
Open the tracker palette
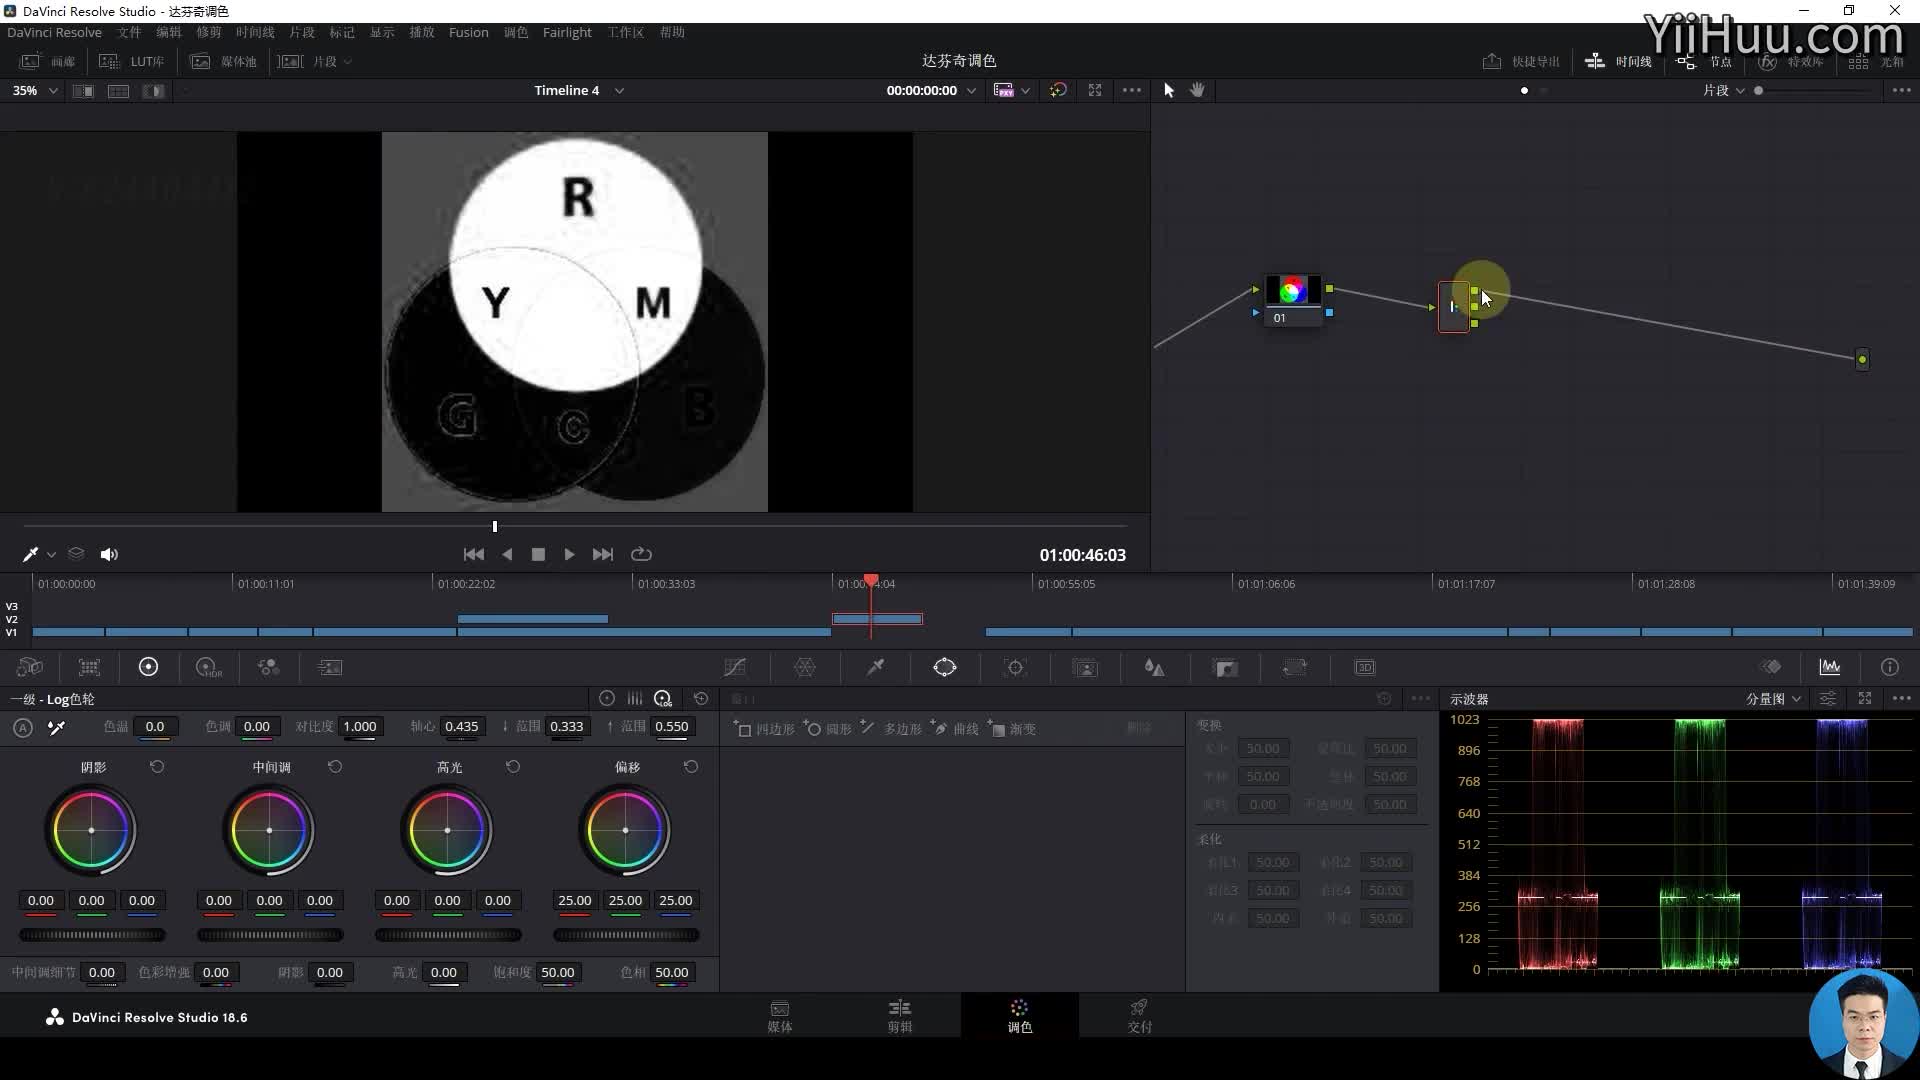click(x=1015, y=667)
